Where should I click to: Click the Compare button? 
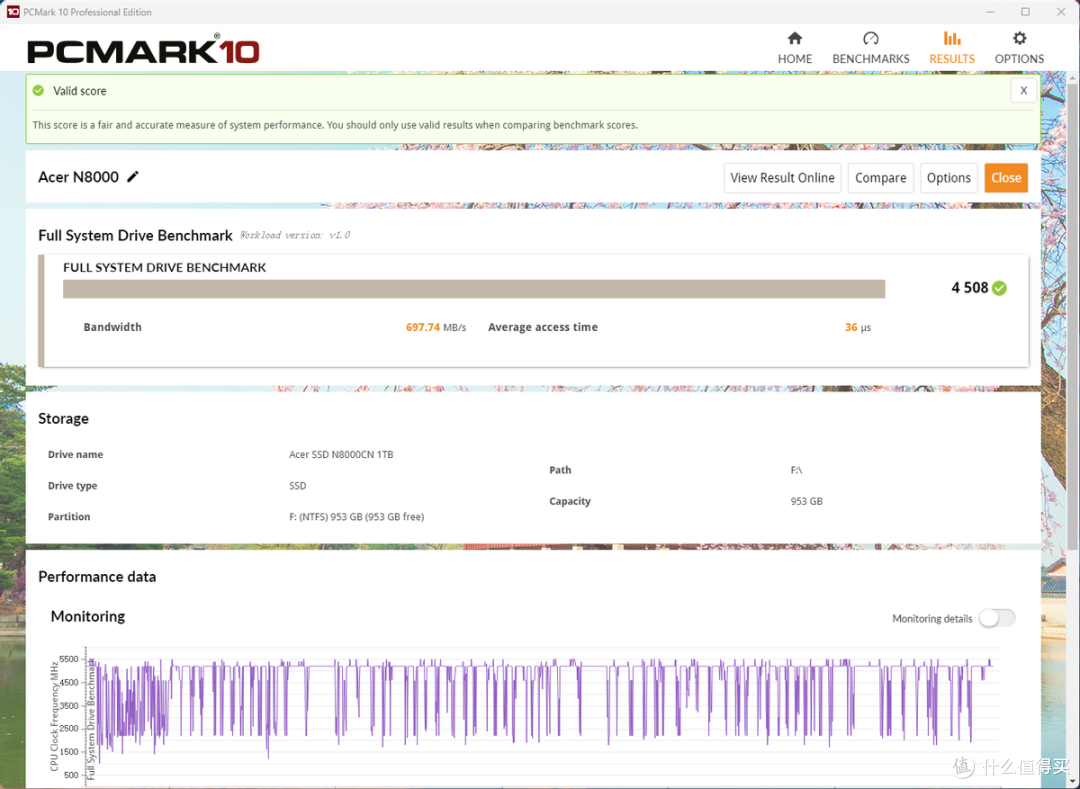click(x=880, y=178)
